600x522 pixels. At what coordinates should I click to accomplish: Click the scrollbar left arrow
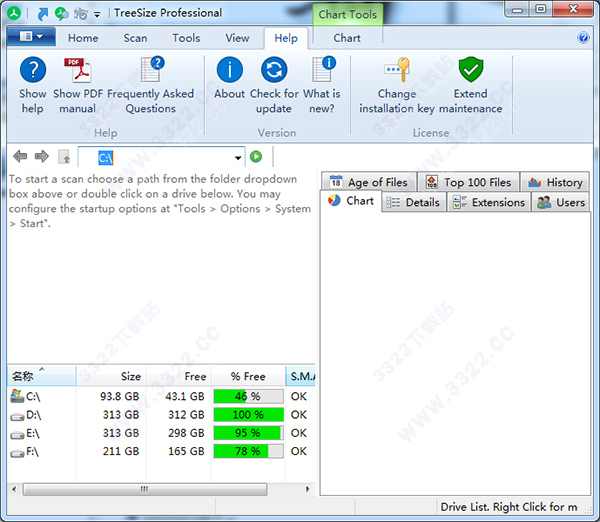click(14, 489)
